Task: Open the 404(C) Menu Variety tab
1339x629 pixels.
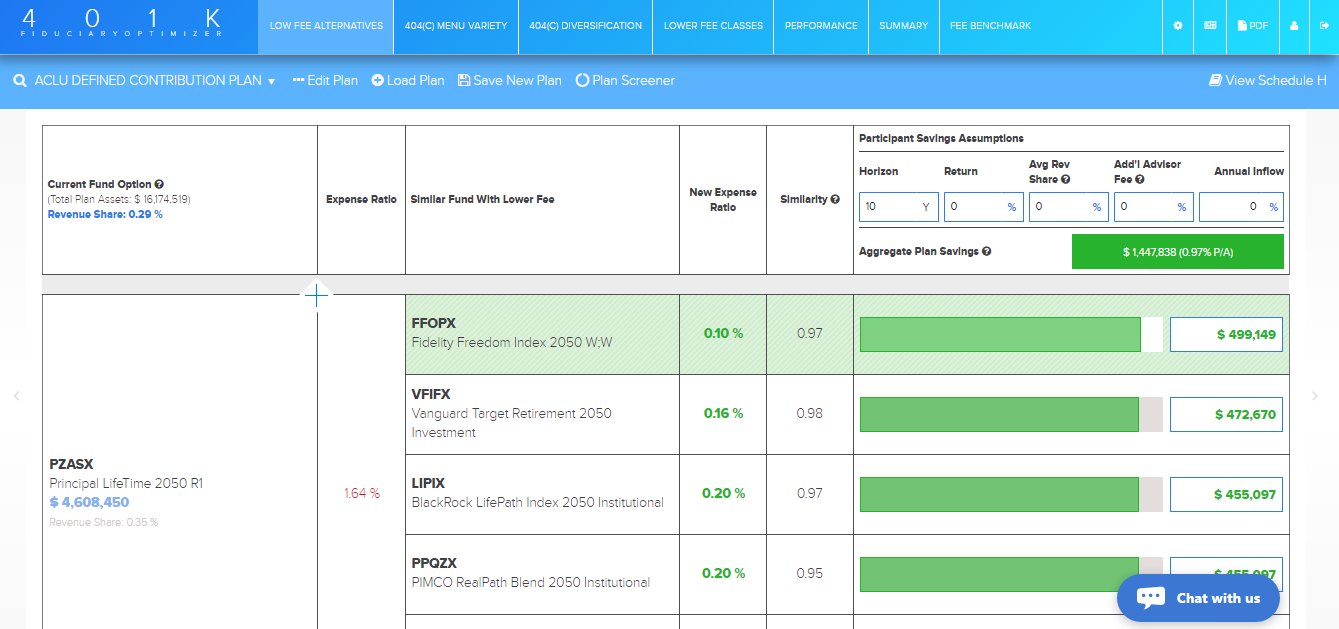Action: (456, 26)
